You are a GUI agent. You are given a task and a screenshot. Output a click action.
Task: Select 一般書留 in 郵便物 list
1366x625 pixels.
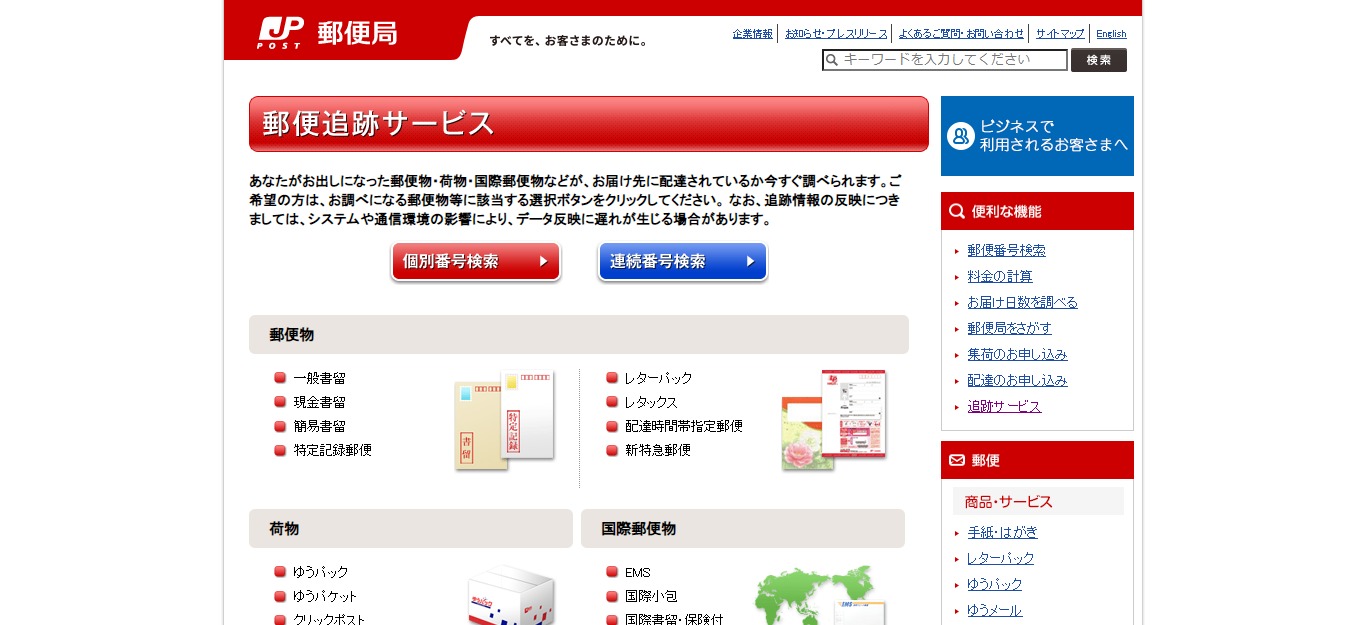(x=320, y=378)
